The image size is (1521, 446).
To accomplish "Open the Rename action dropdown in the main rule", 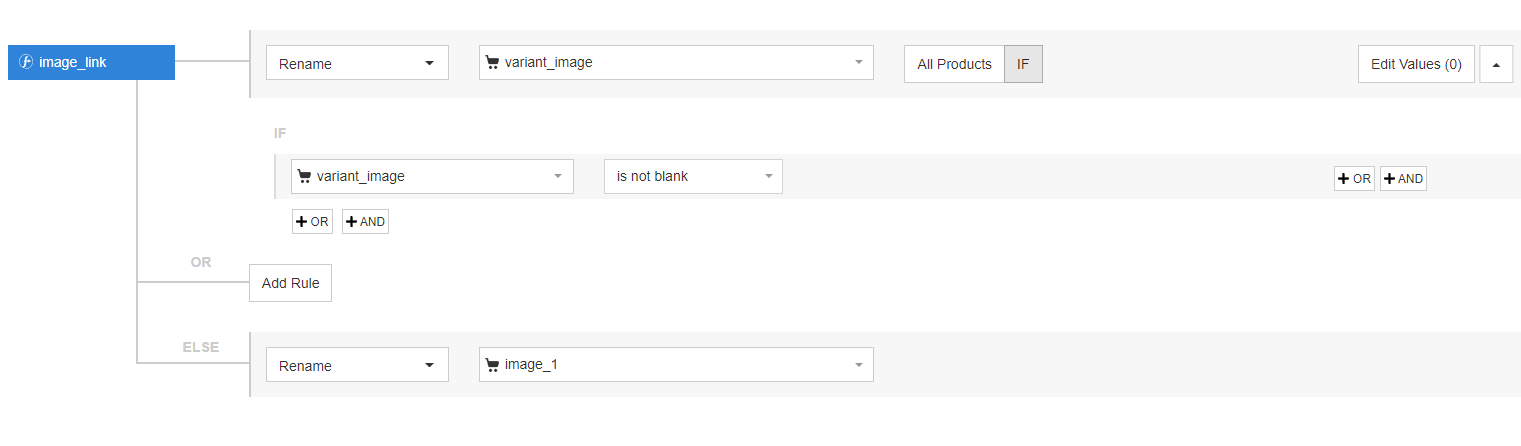I will 357,63.
